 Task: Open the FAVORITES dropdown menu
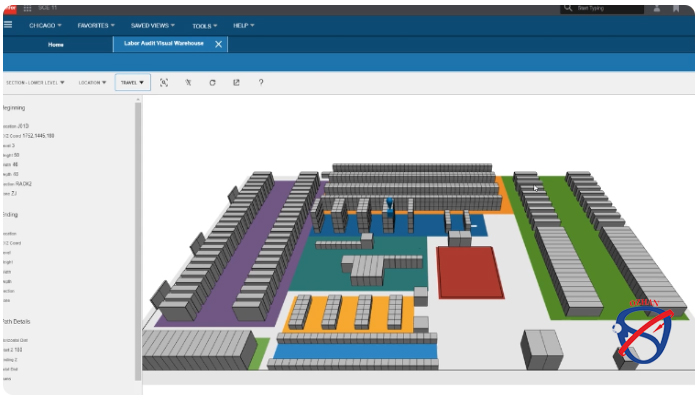coord(96,25)
